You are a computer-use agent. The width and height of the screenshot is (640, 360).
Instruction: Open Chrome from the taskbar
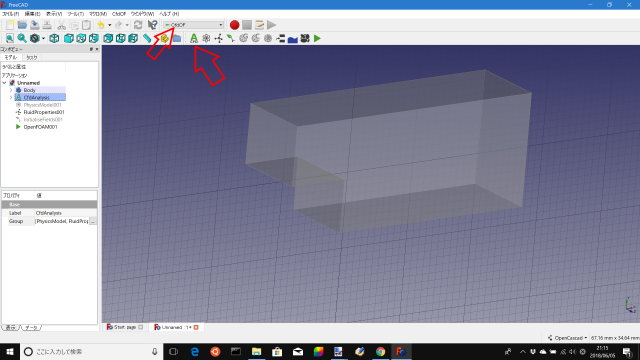[x=380, y=351]
